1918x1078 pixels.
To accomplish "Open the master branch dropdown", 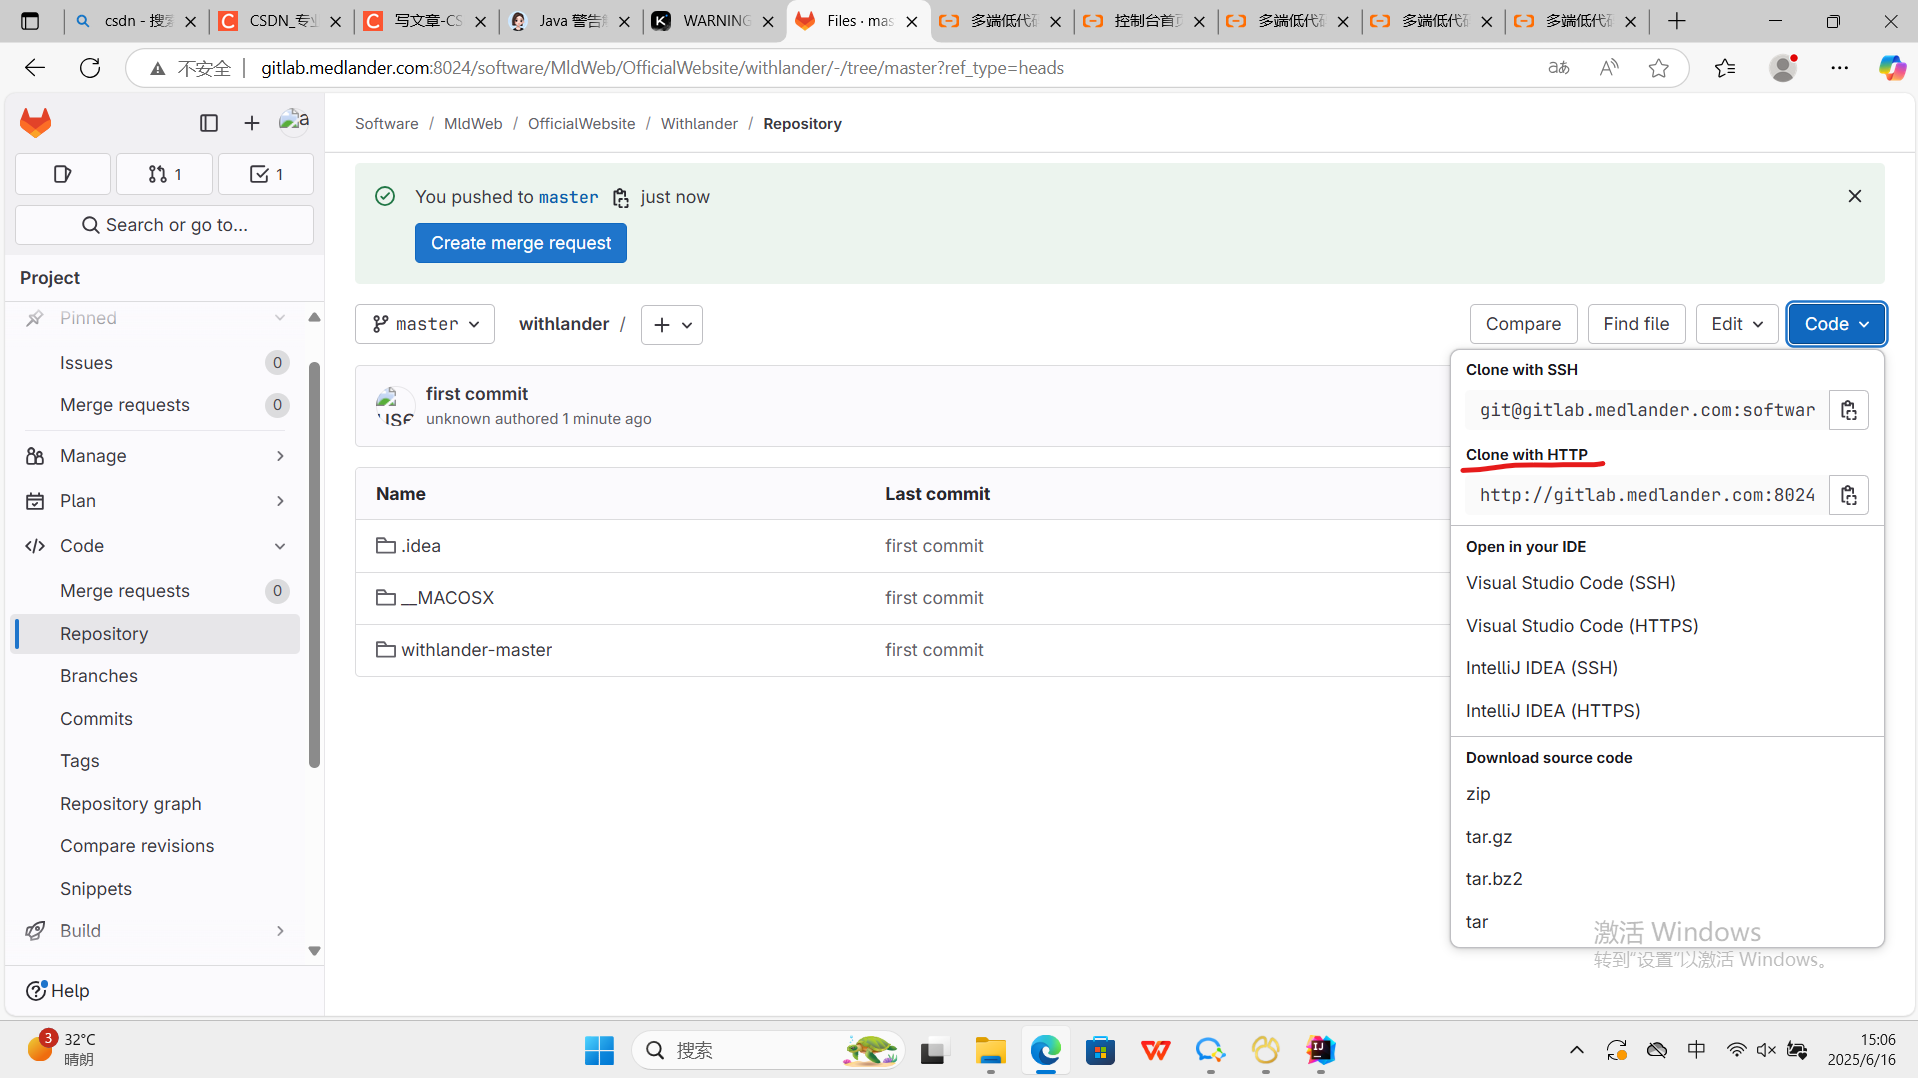I will coord(424,323).
